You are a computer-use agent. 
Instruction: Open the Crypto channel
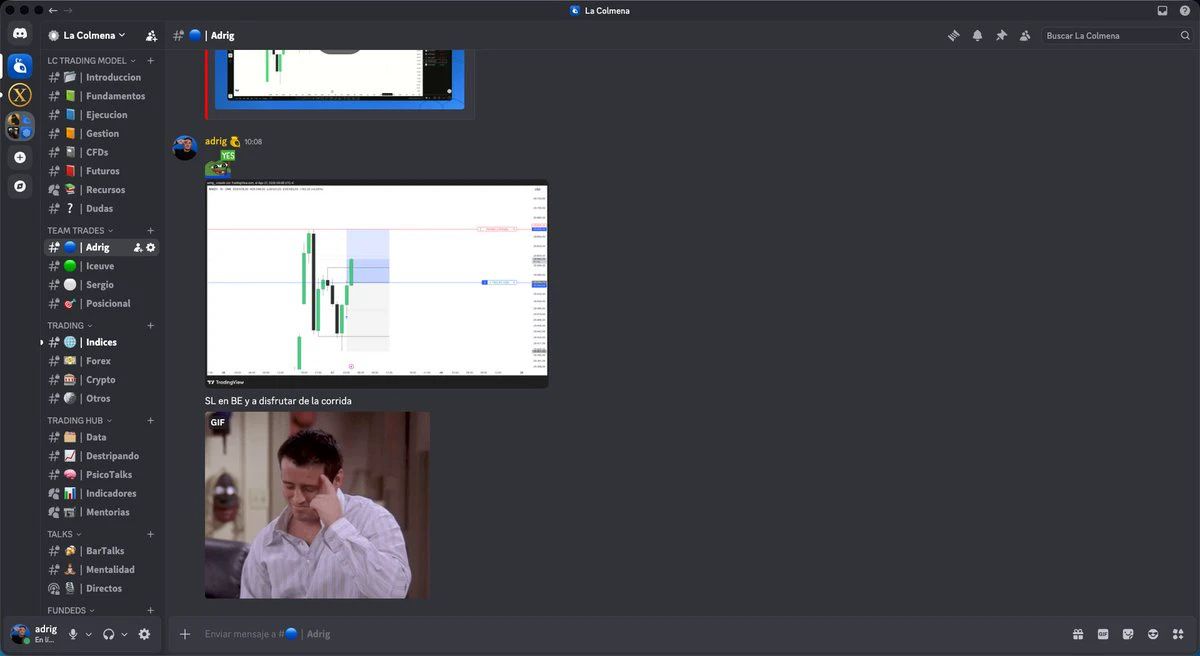pyautogui.click(x=101, y=380)
